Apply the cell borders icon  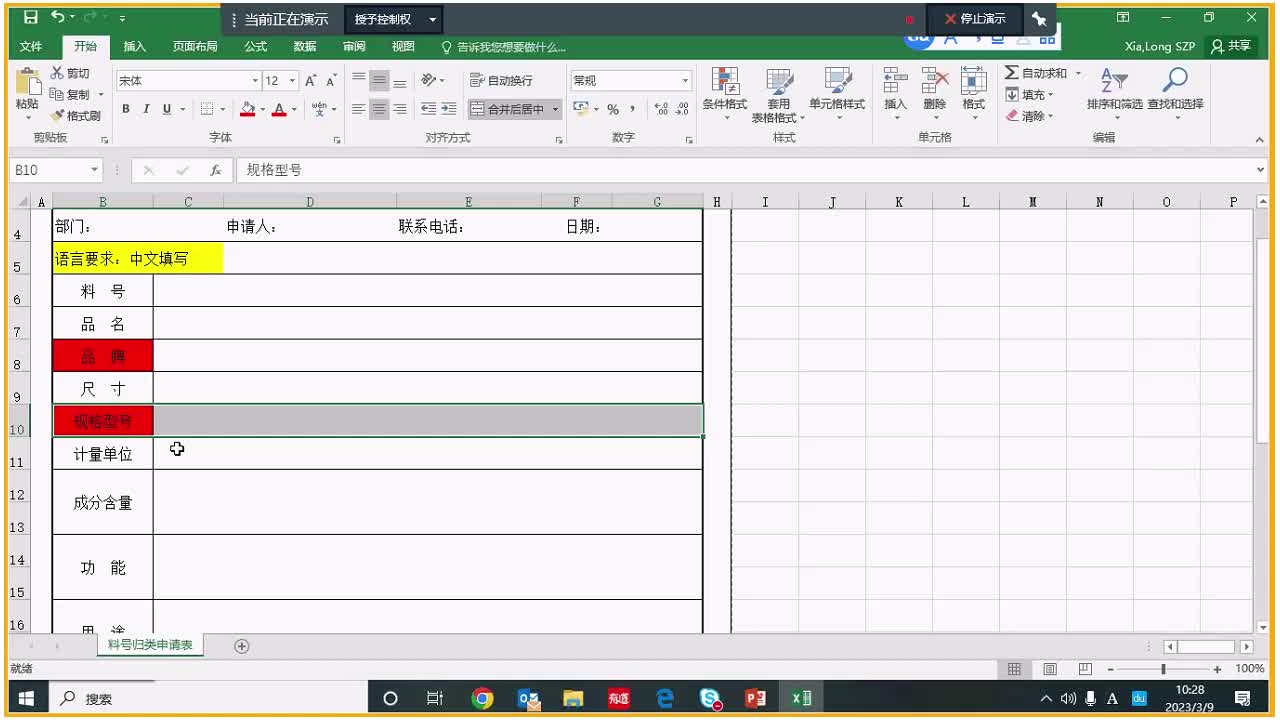tap(207, 109)
